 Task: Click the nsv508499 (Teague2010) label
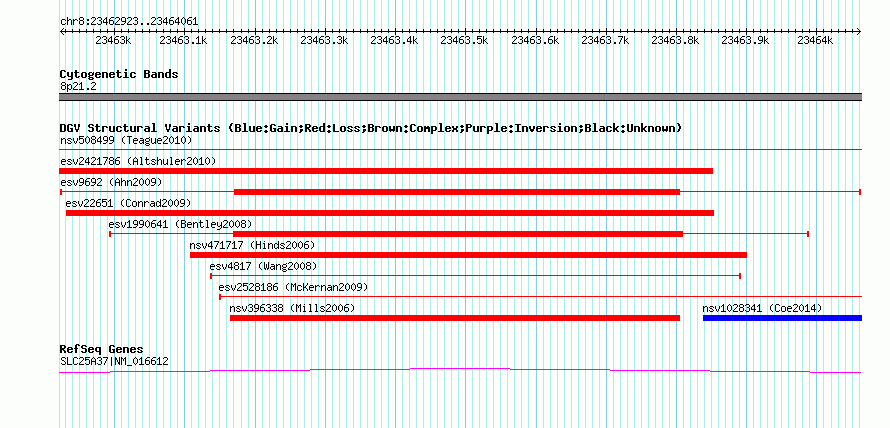[126, 140]
